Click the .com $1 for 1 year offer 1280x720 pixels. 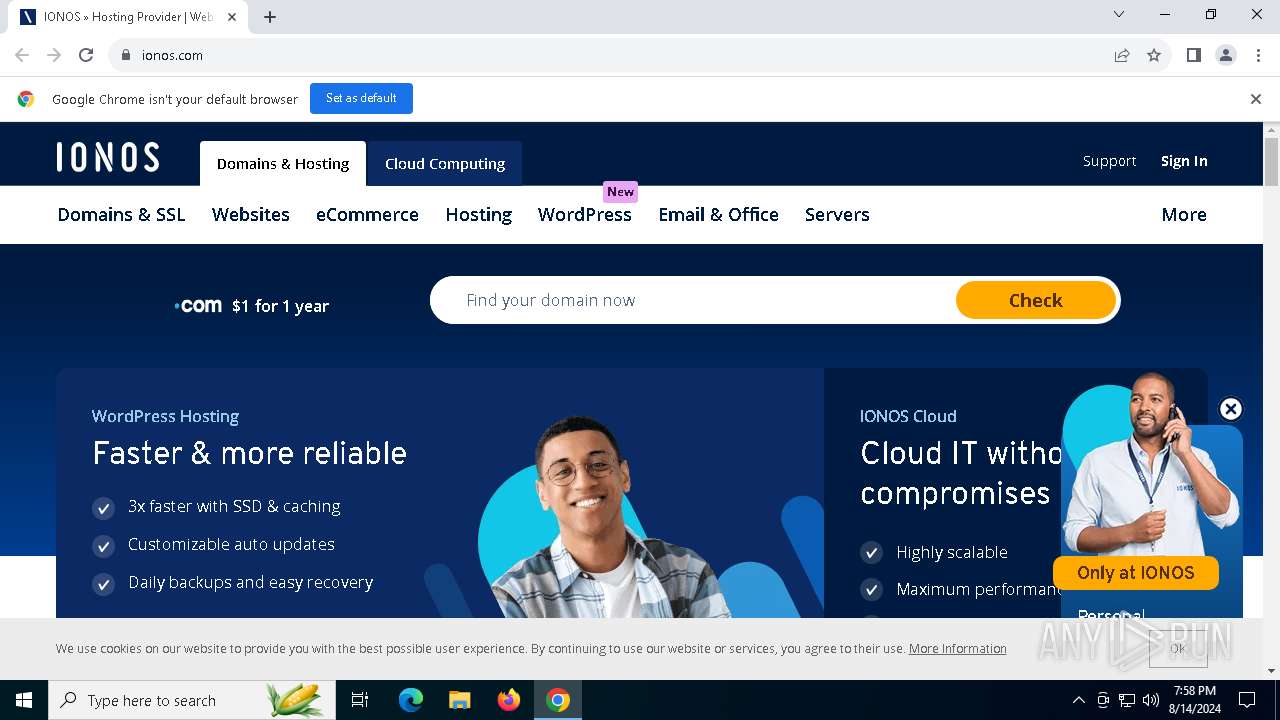point(251,306)
